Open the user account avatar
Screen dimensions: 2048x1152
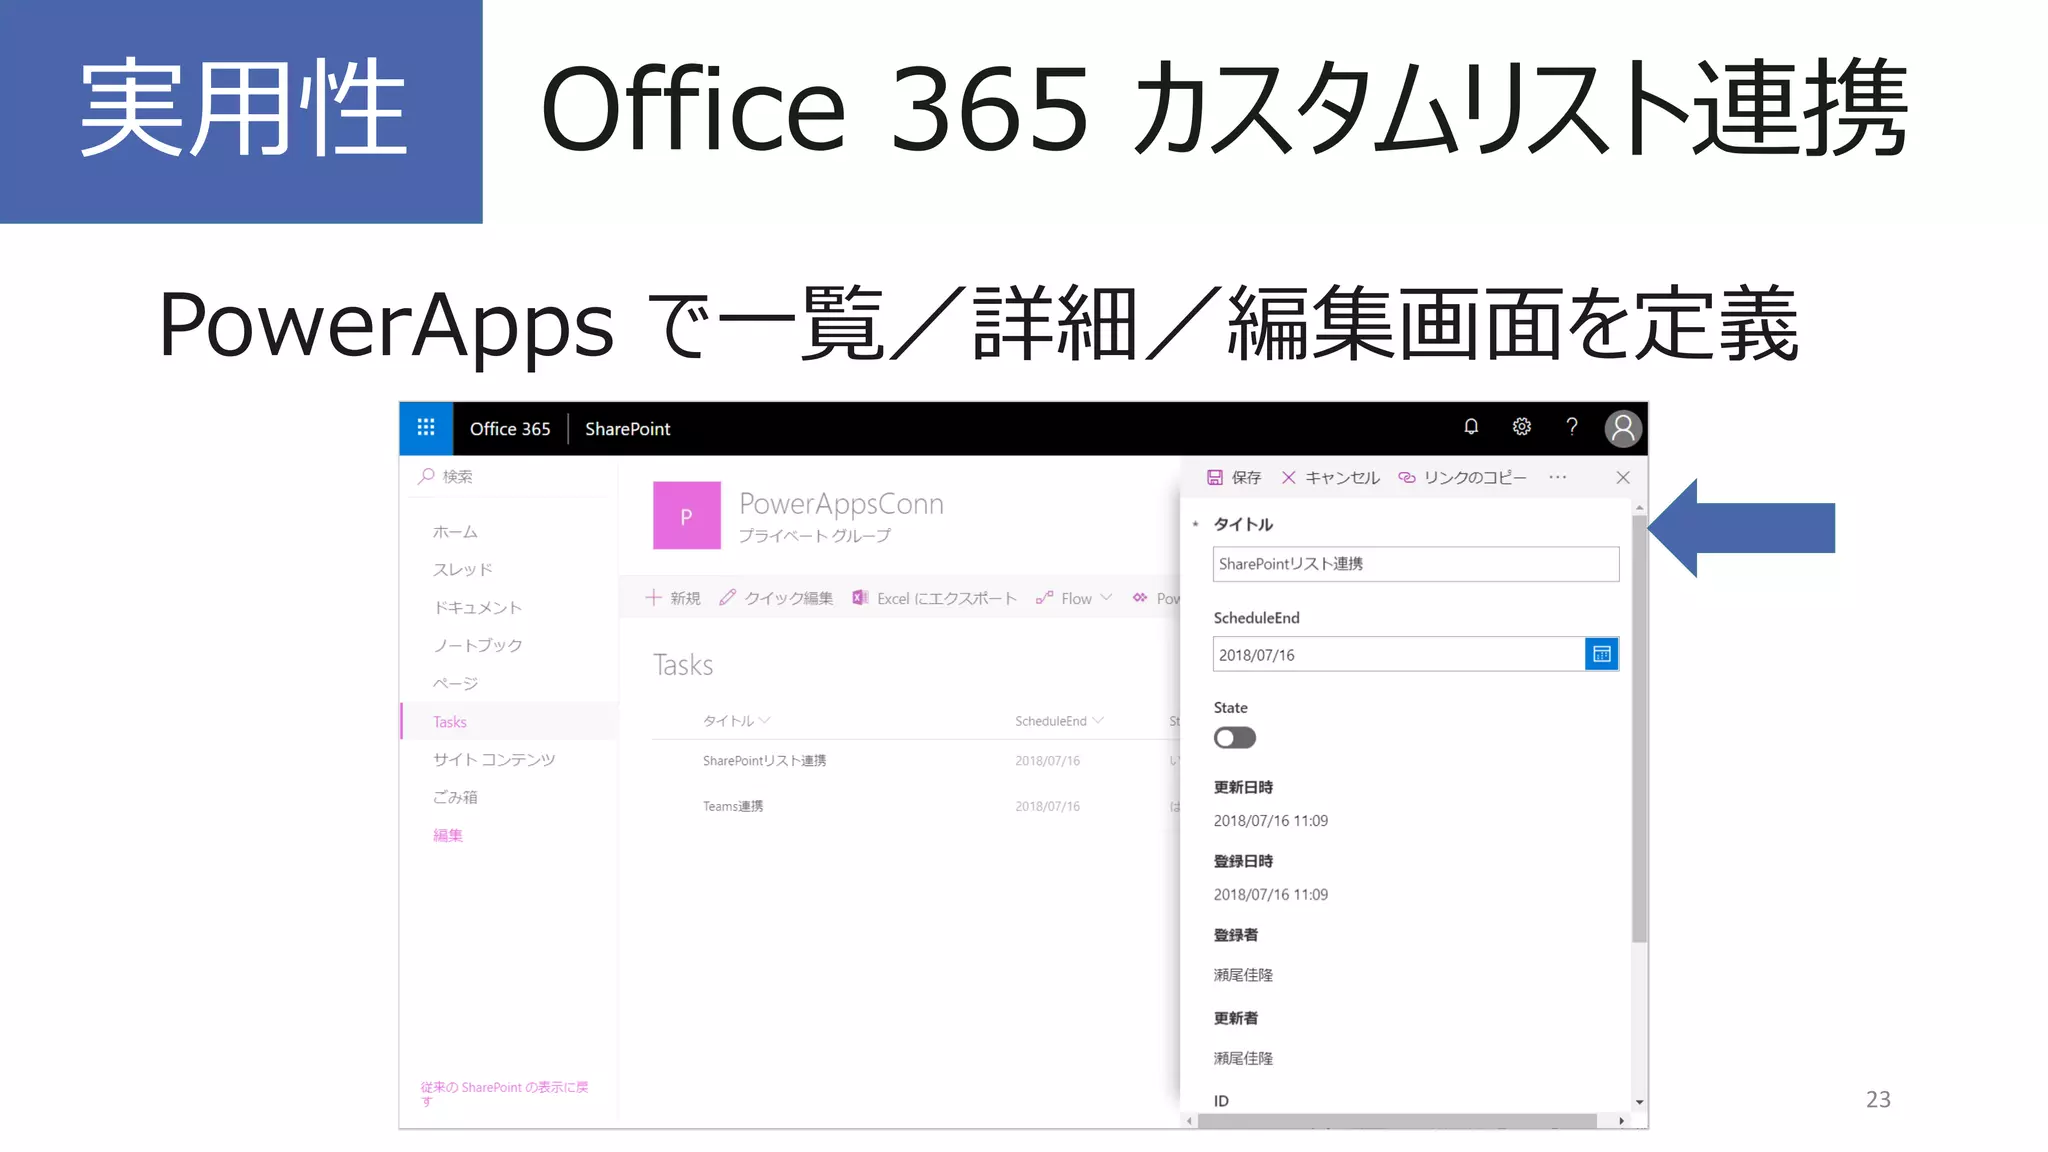pyautogui.click(x=1623, y=428)
